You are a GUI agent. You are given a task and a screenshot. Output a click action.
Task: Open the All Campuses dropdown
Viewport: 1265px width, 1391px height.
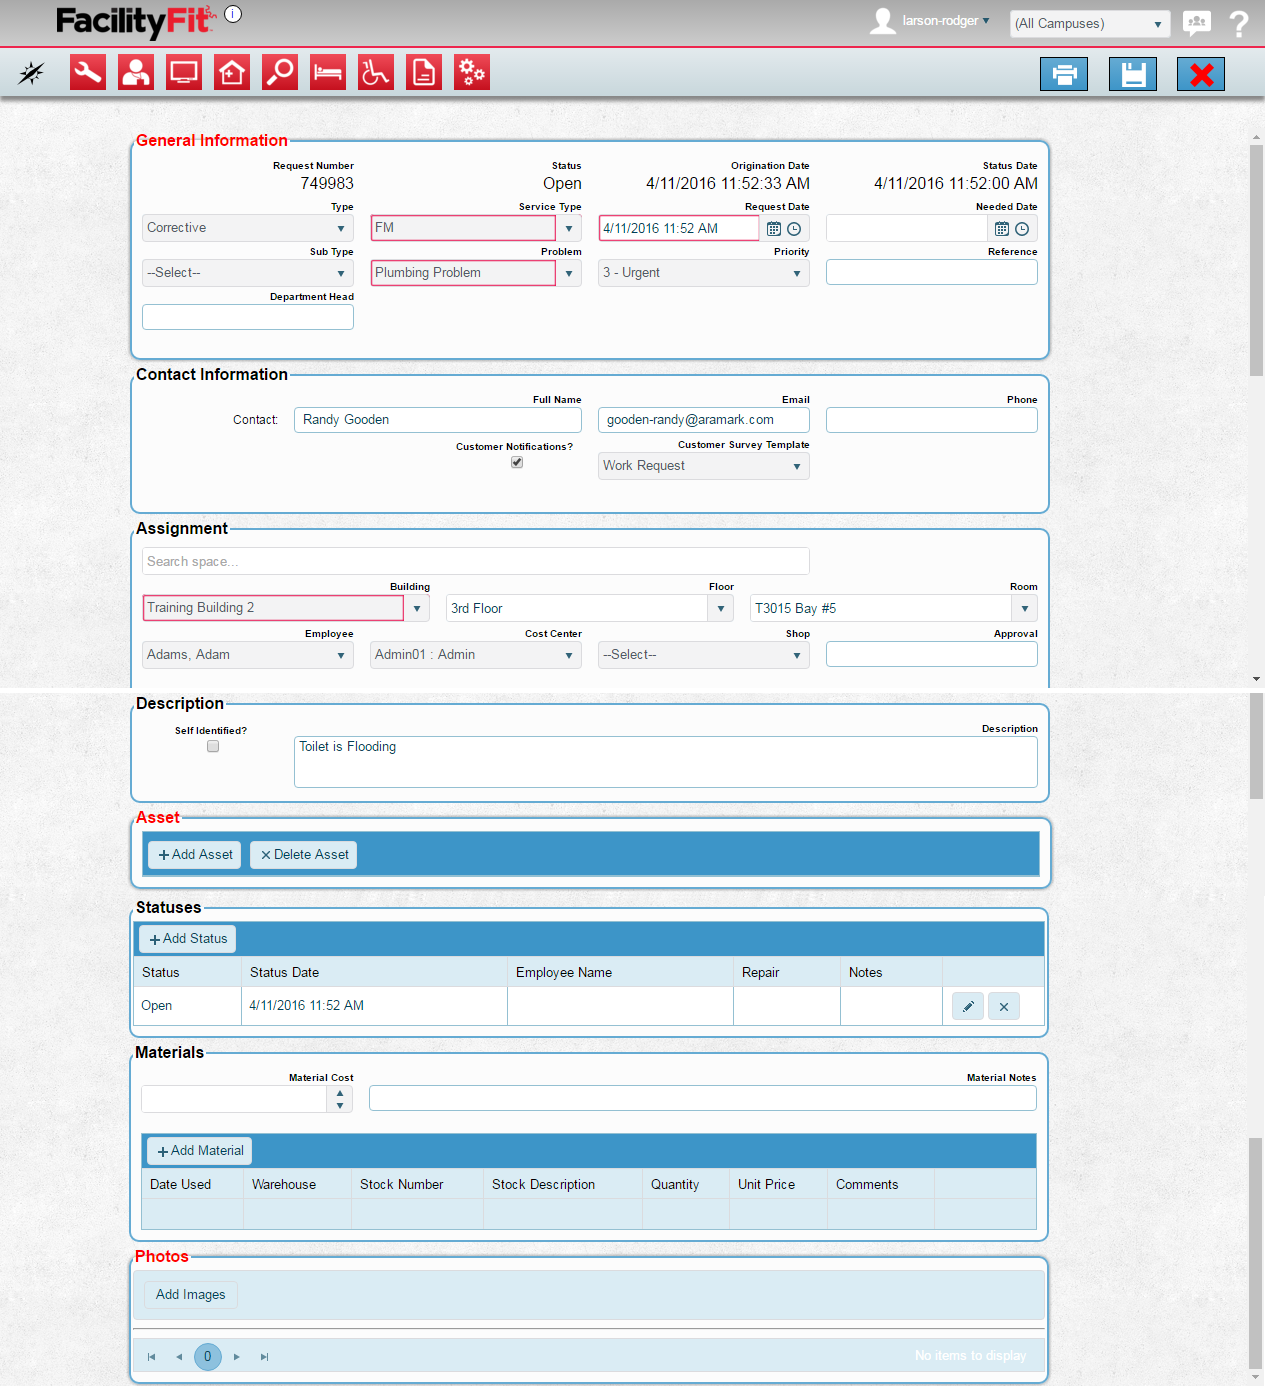click(1089, 24)
